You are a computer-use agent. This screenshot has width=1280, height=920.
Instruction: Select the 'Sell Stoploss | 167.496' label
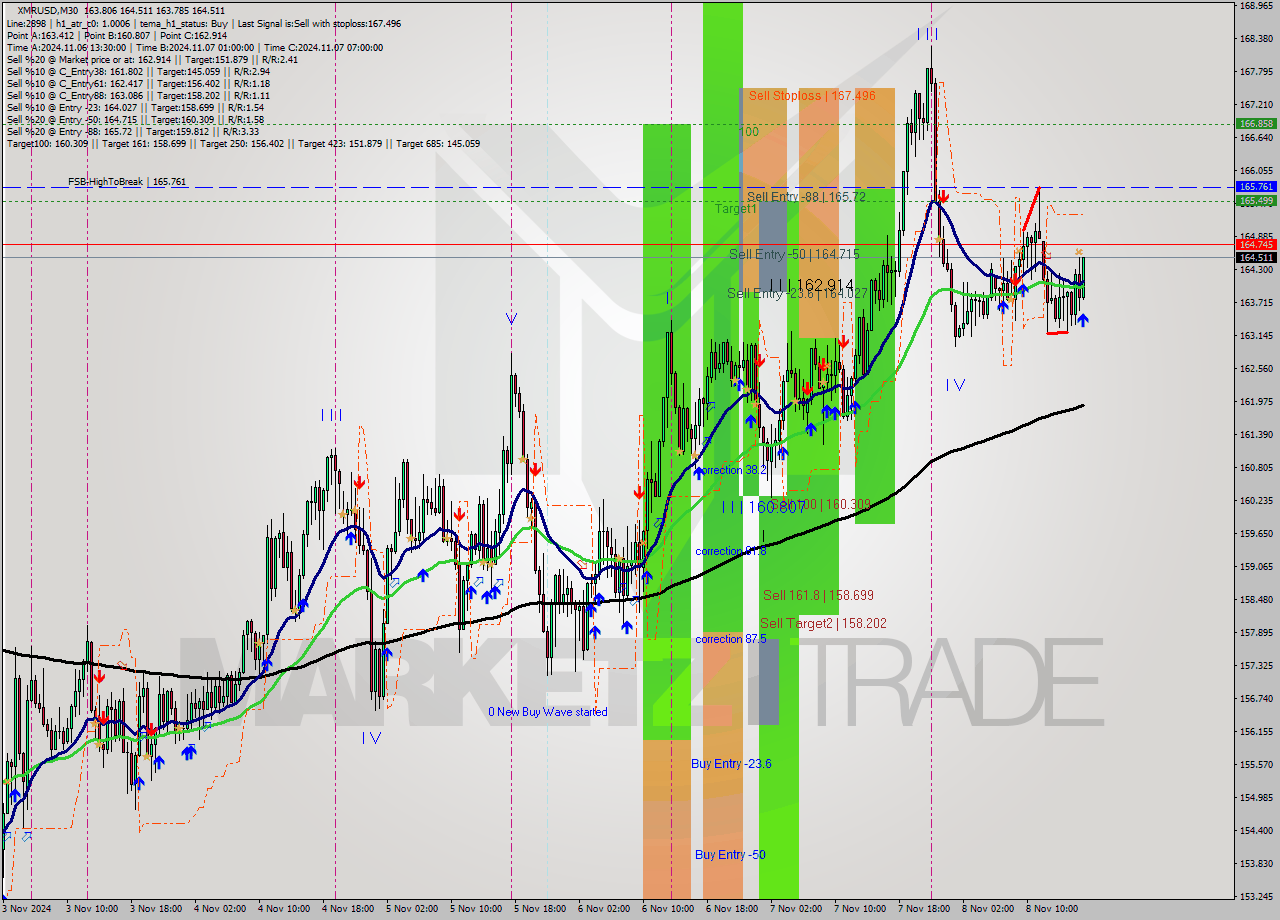click(812, 96)
